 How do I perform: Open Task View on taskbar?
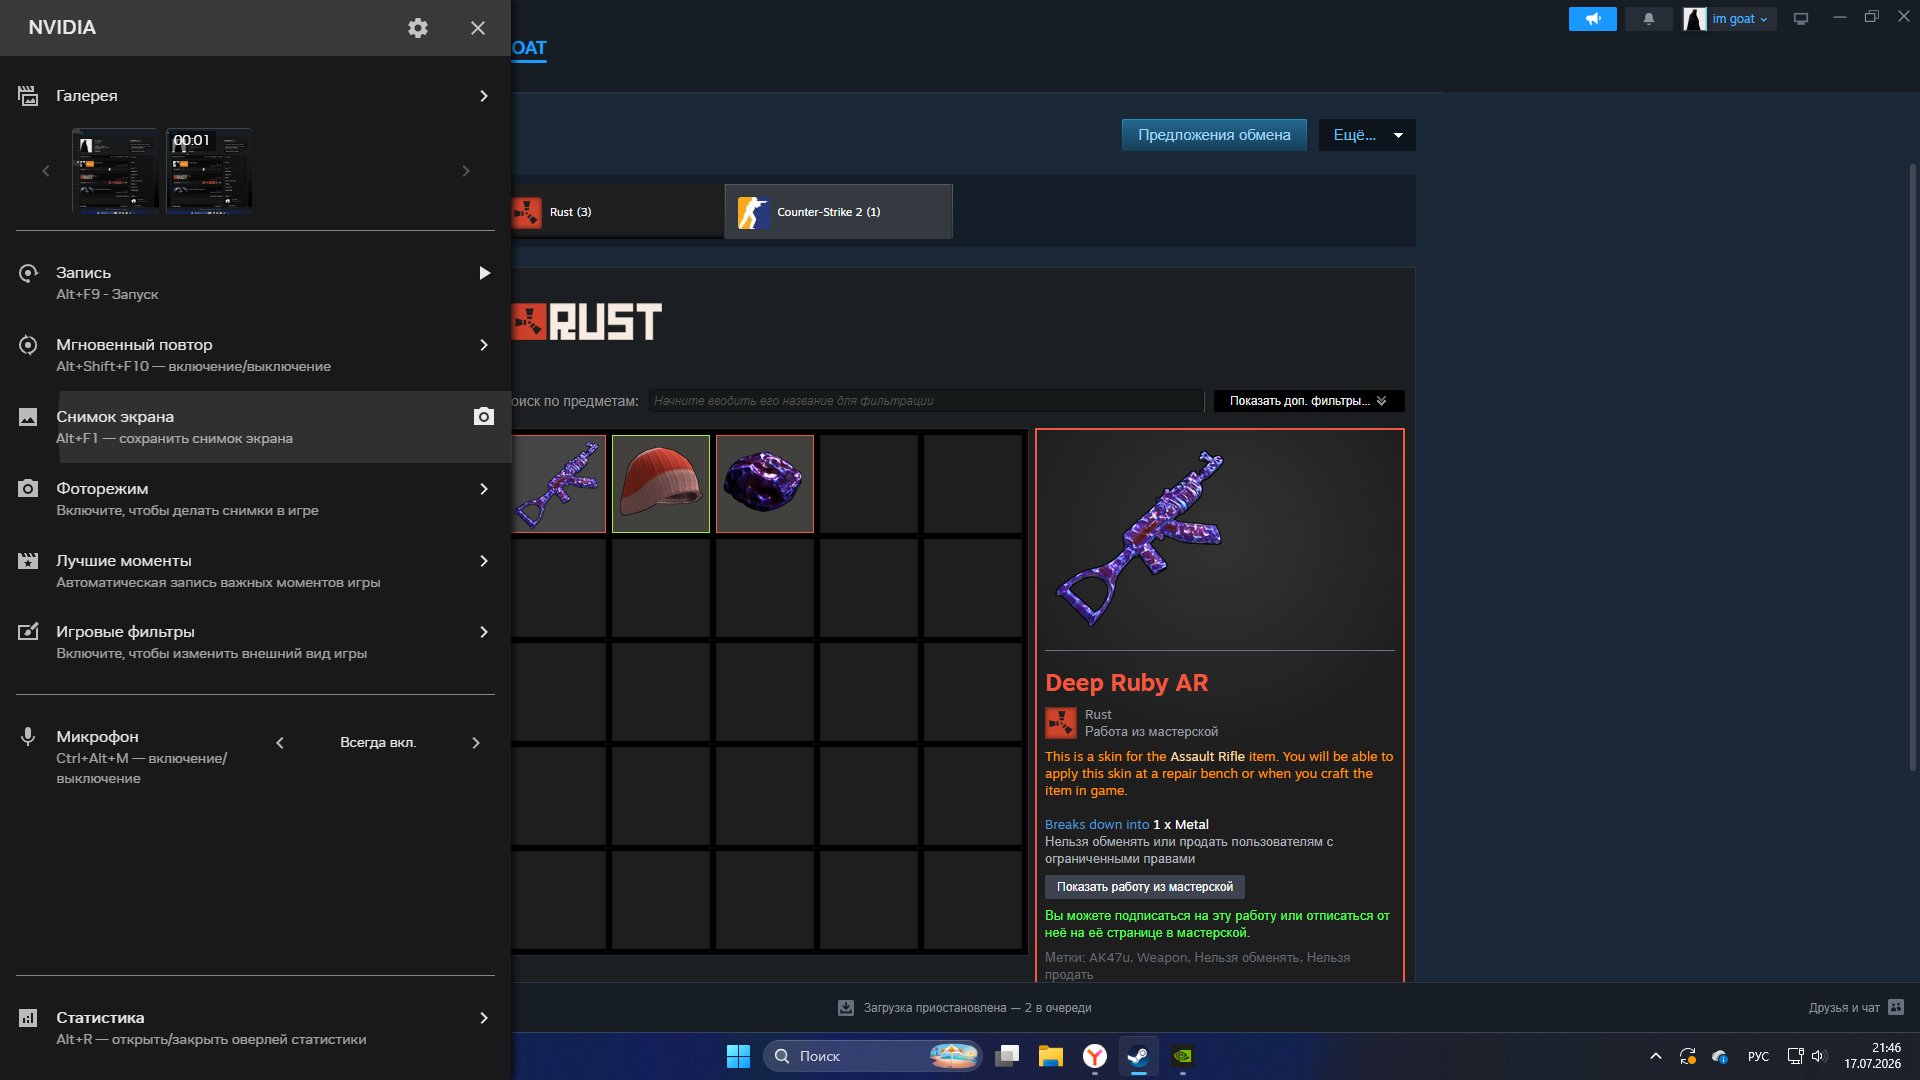click(x=1007, y=1056)
